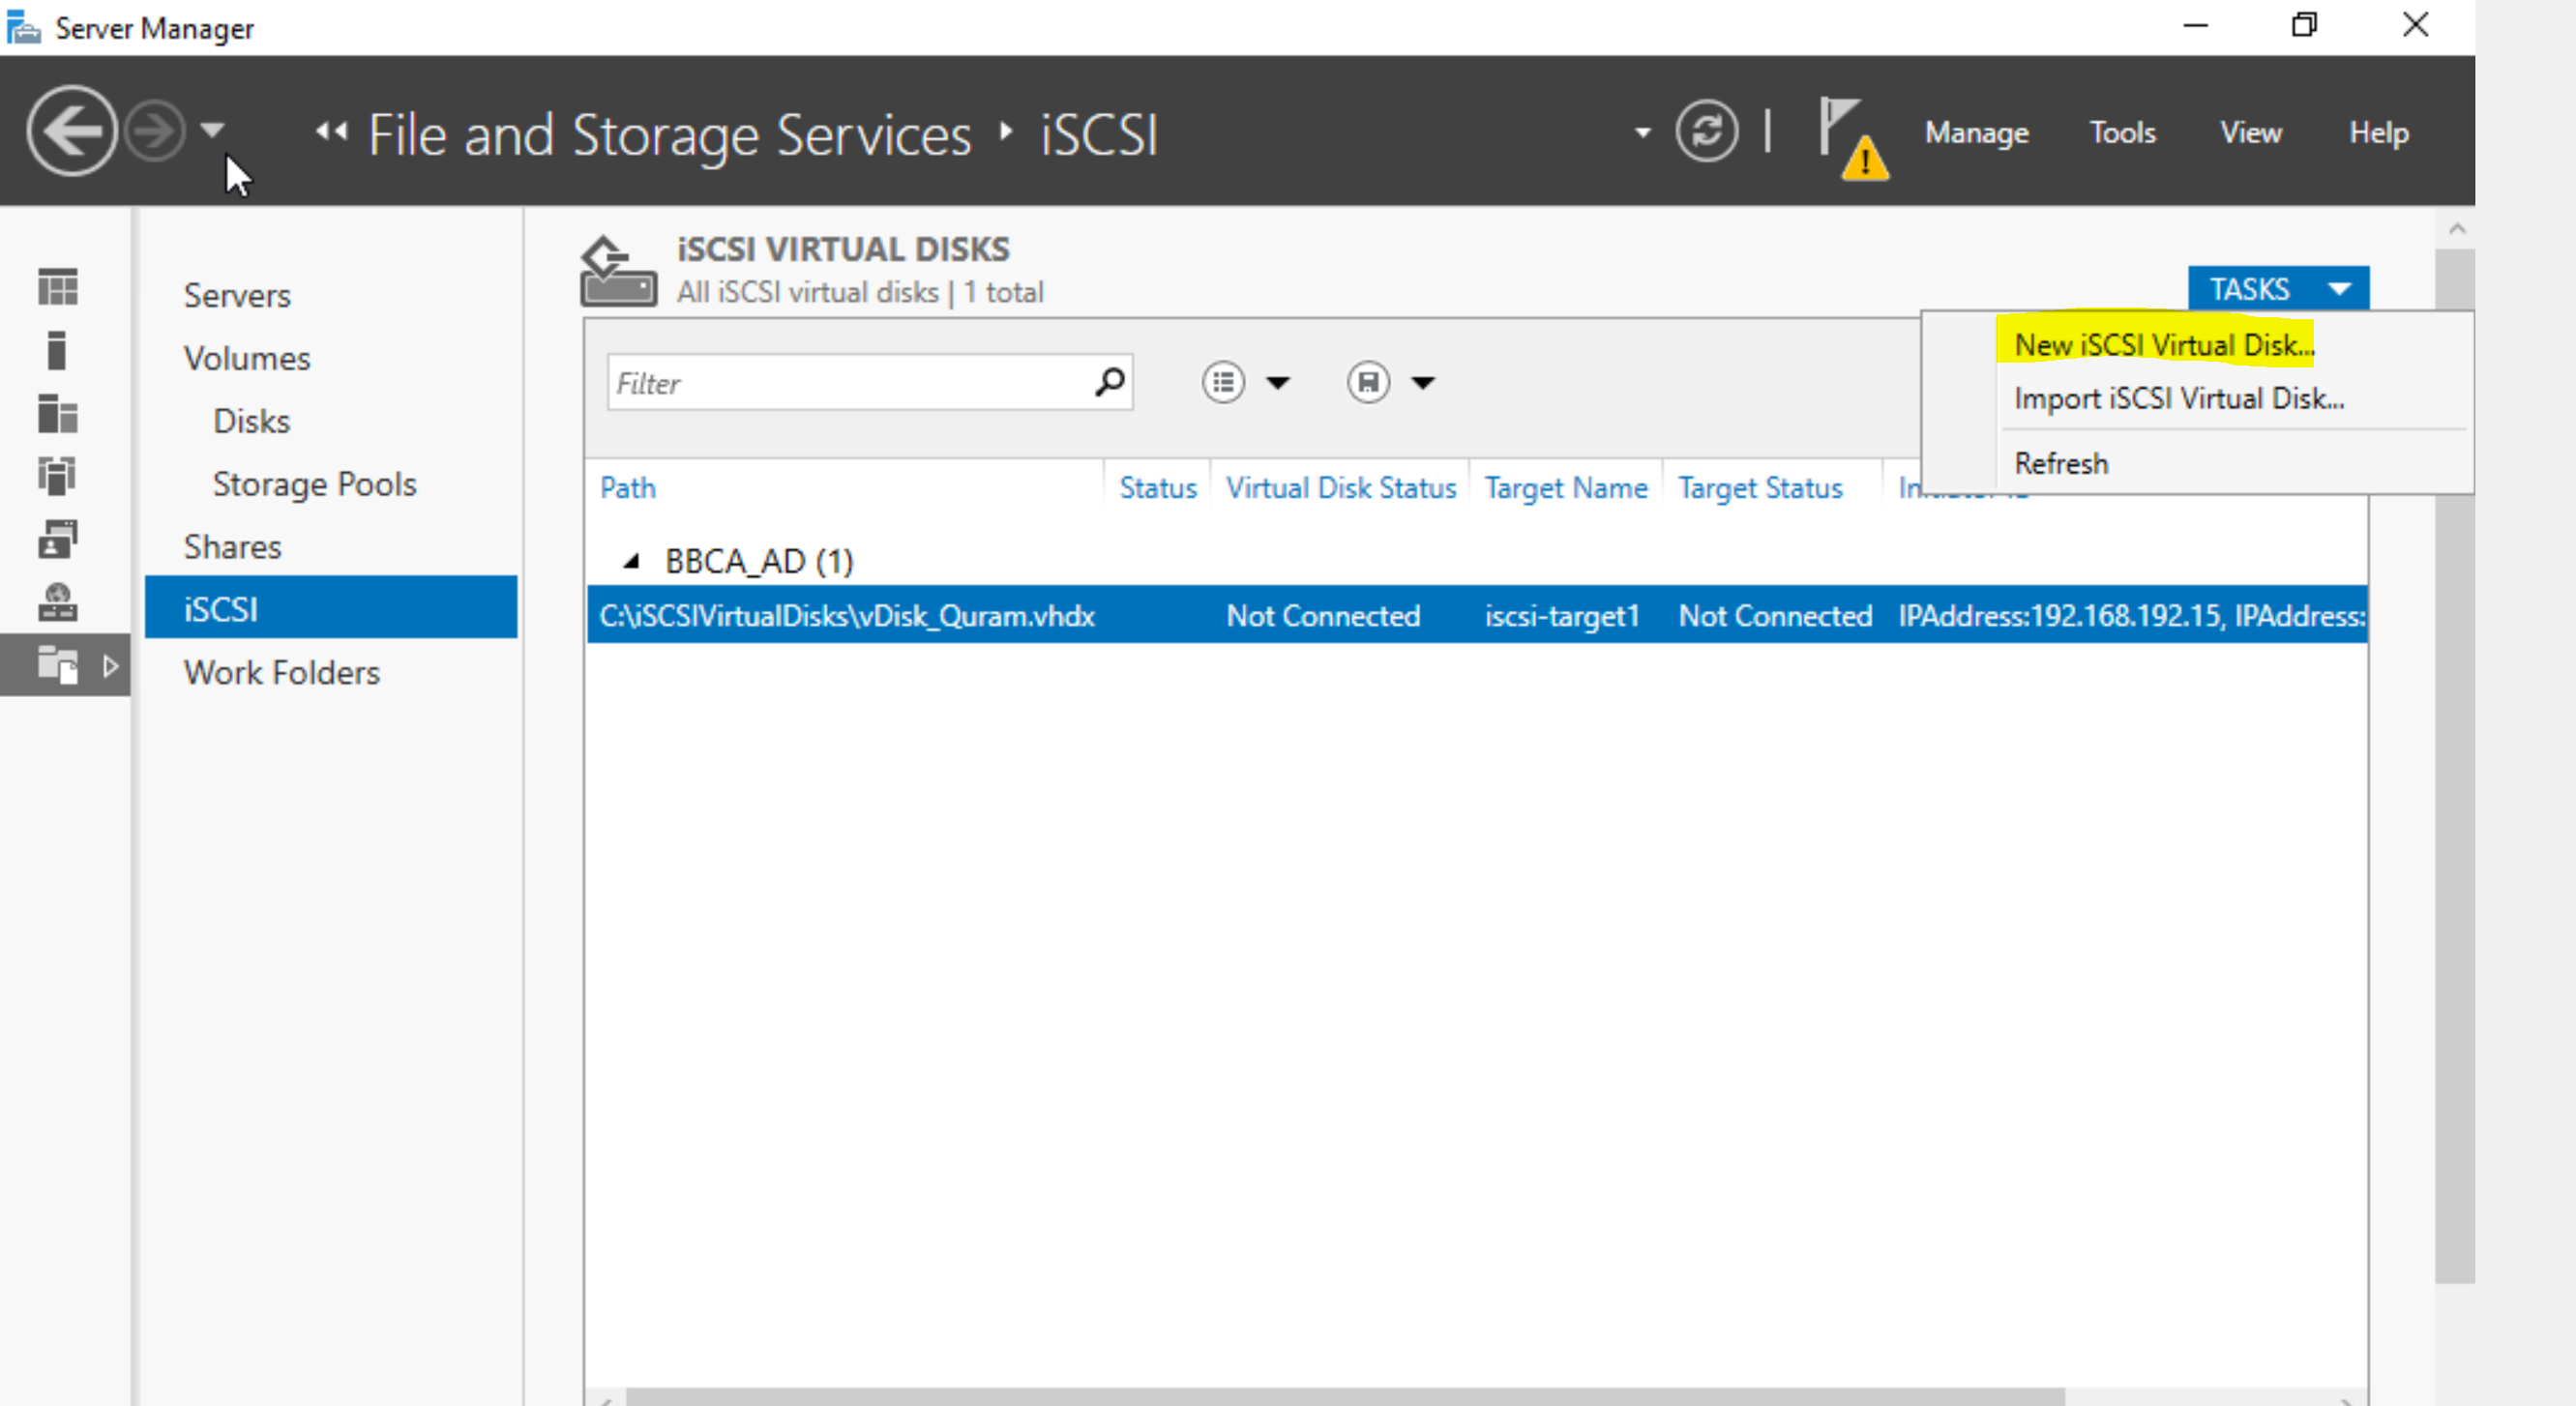
Task: Click the Filter search magnifier icon
Action: [1109, 382]
